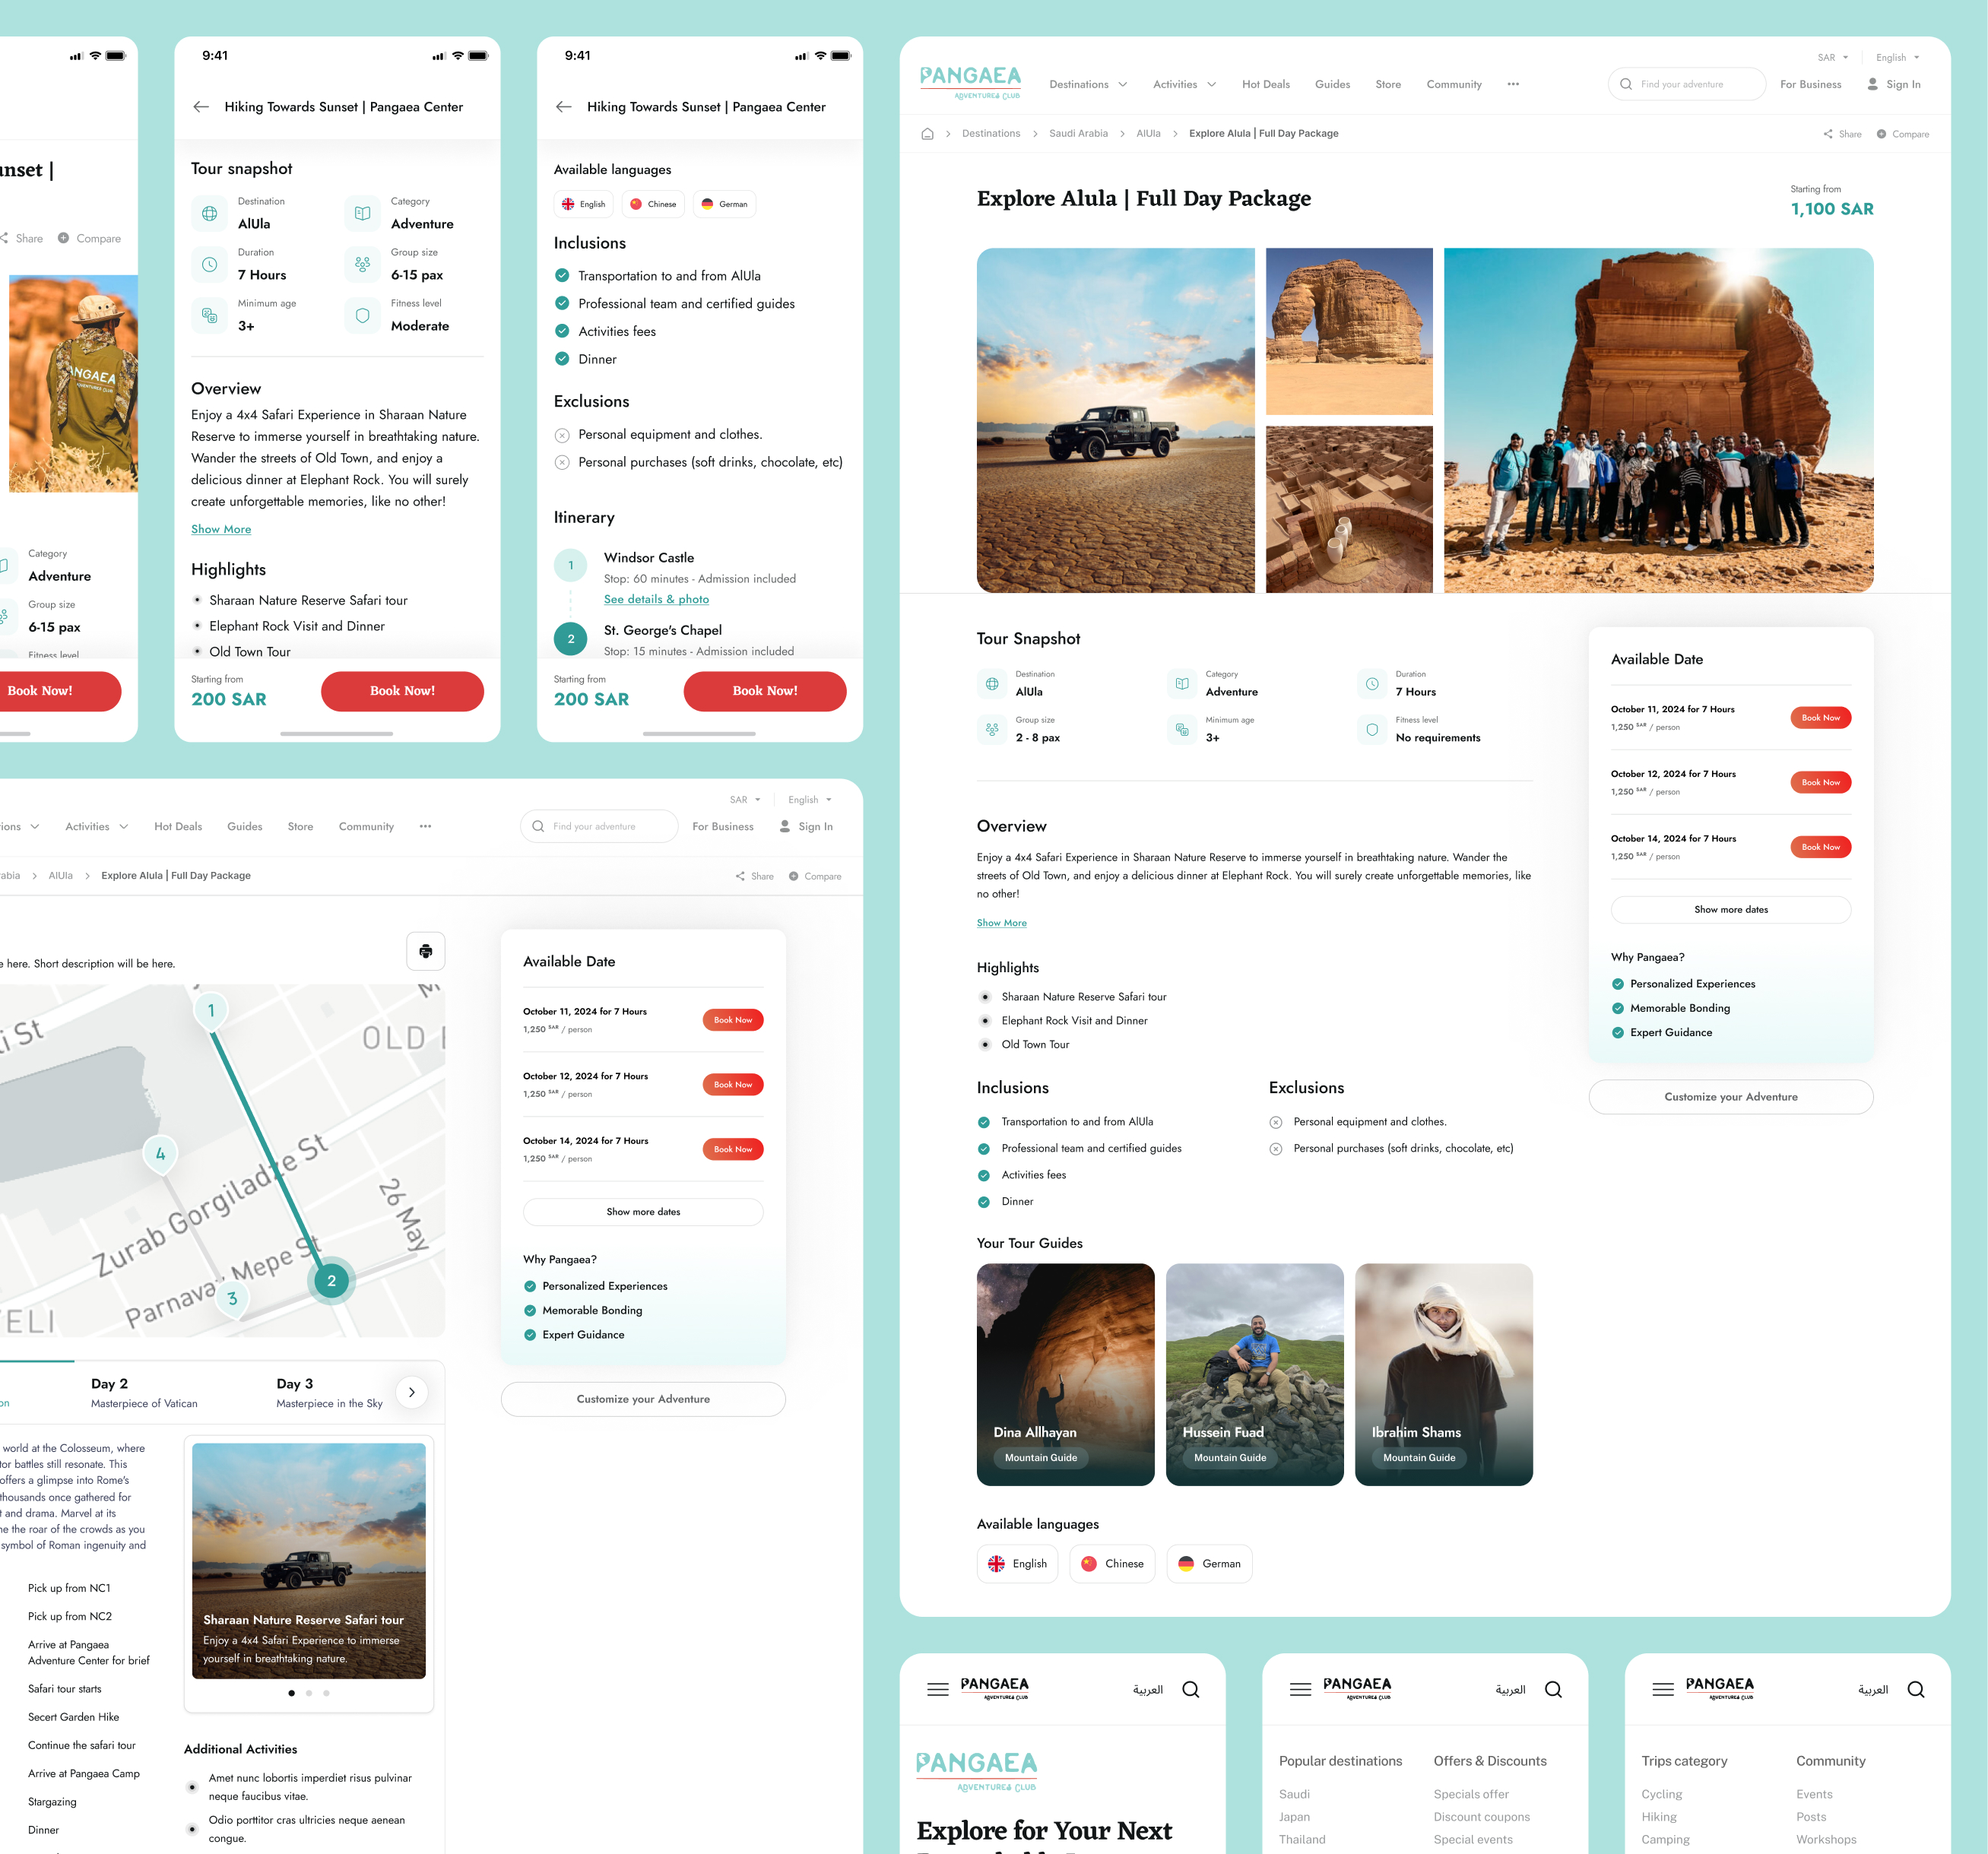The height and width of the screenshot is (1854, 1988).
Task: Book October 14, 2024 date in lower-left panel
Action: coord(733,1150)
